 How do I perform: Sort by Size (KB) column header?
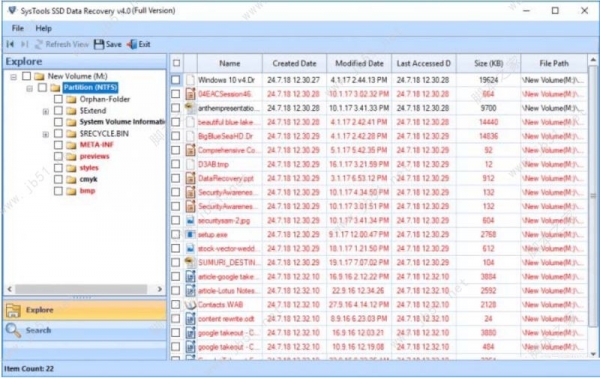[x=489, y=64]
